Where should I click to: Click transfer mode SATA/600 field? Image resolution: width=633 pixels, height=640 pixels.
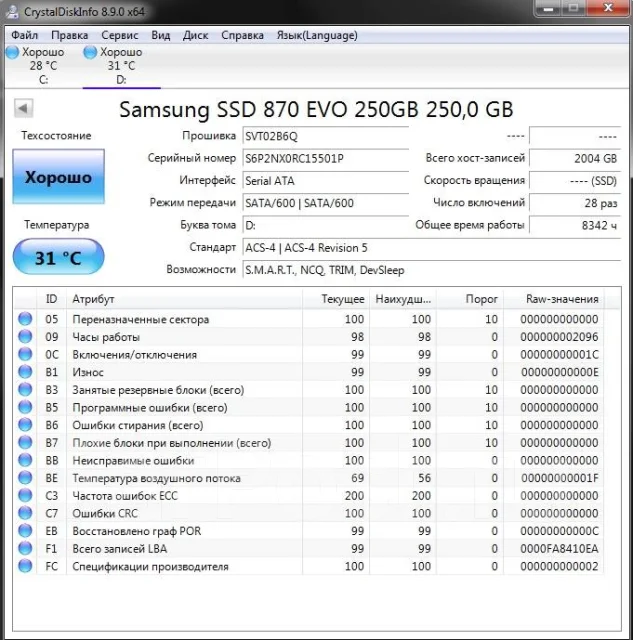pyautogui.click(x=326, y=203)
